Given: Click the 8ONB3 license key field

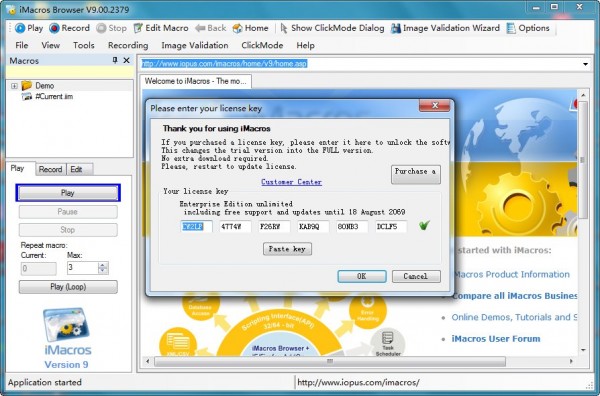Looking at the screenshot, I should tap(352, 227).
